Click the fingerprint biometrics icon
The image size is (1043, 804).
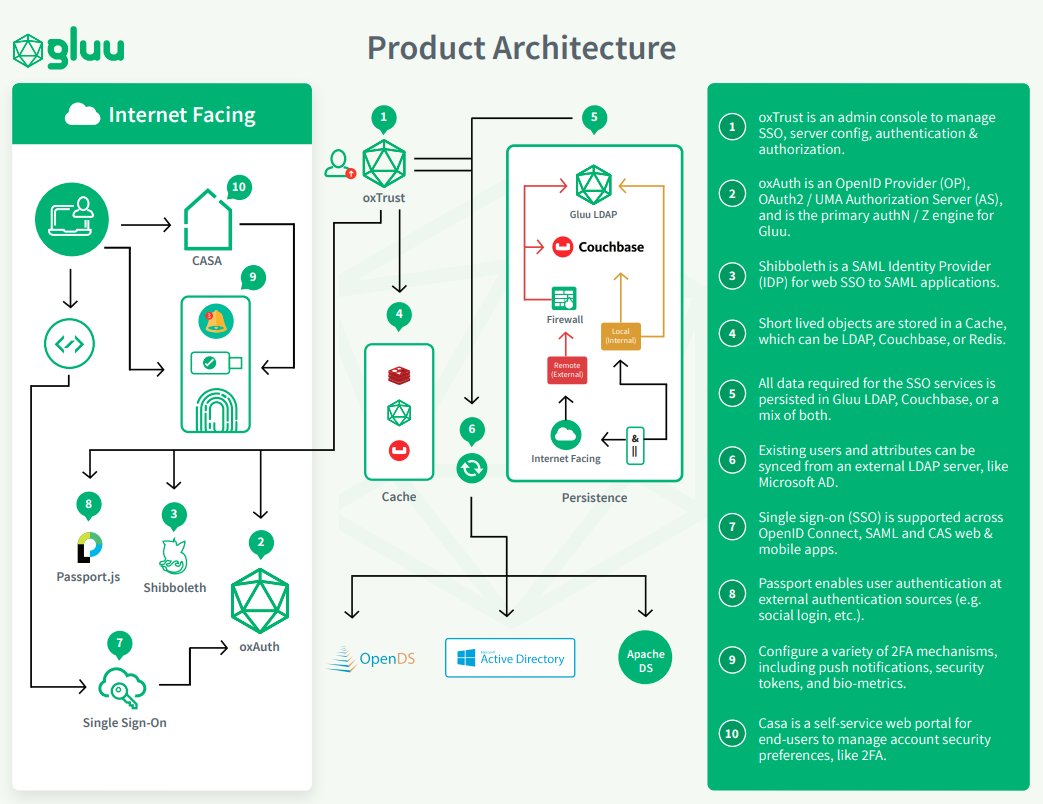(216, 406)
